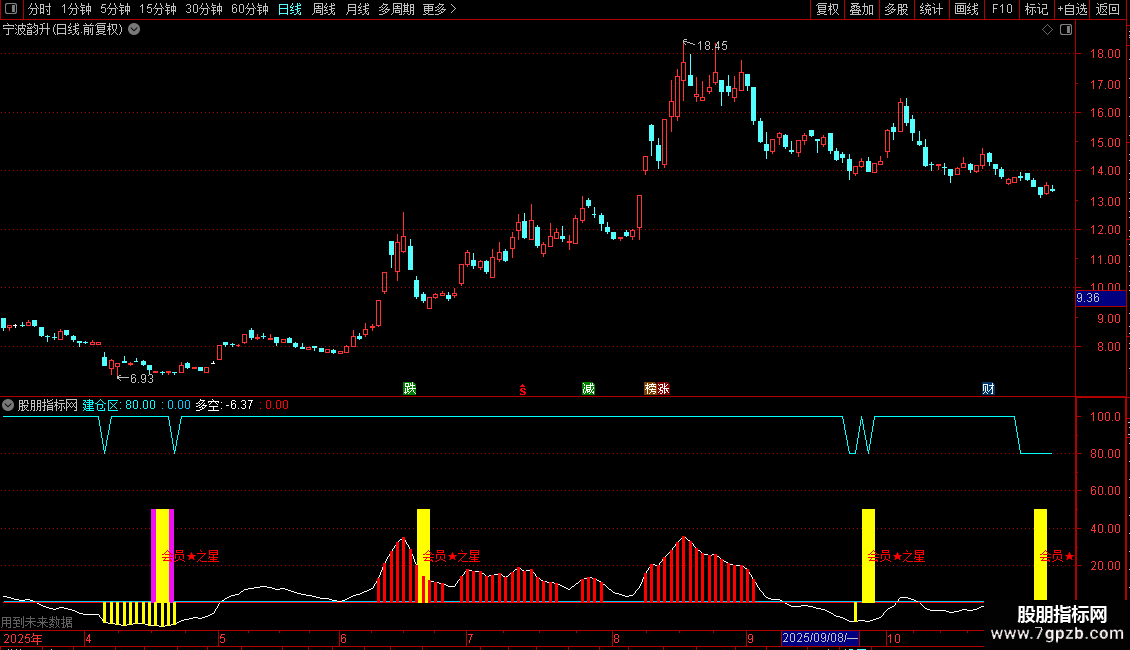This screenshot has width=1130, height=650.
Task: Click the 叠加 overlay button
Action: 862,9
